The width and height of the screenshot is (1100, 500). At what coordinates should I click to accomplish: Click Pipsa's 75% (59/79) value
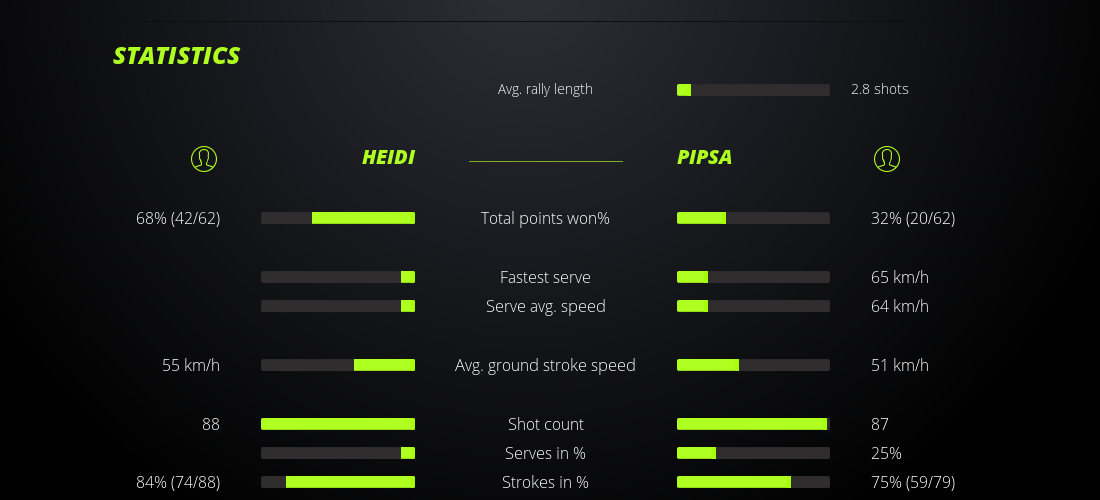click(x=912, y=482)
